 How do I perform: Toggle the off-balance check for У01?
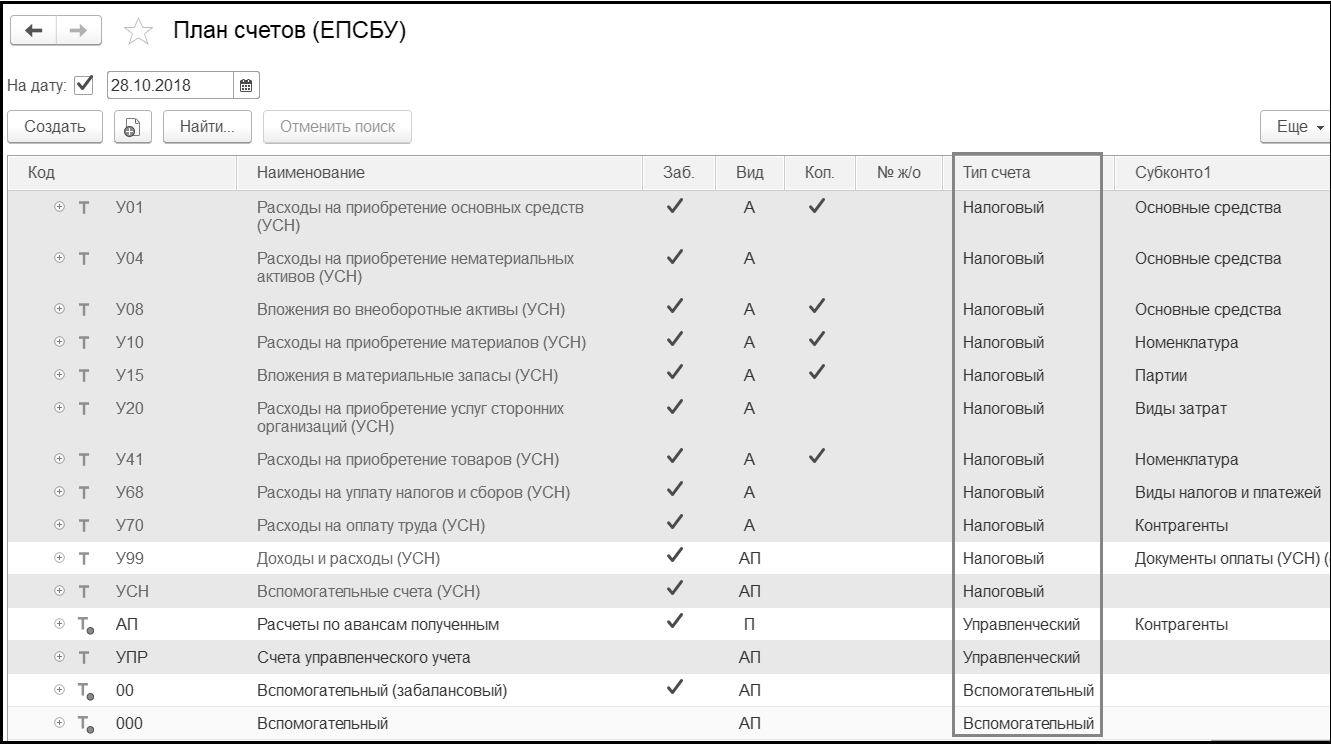coord(675,207)
